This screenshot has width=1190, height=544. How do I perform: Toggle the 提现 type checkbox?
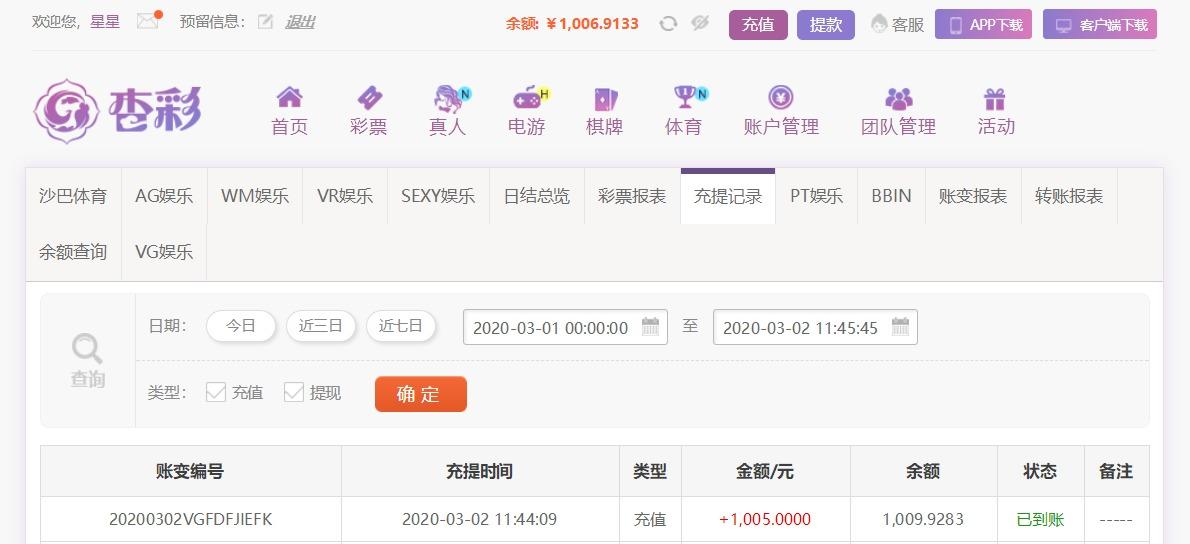pos(294,392)
